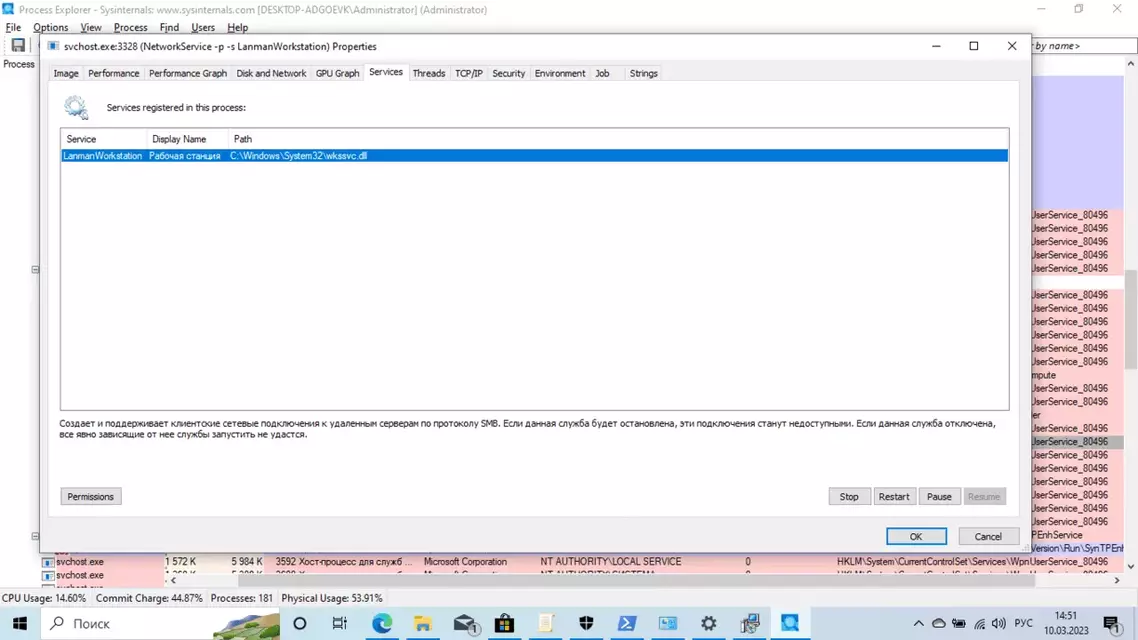Image resolution: width=1138 pixels, height=640 pixels.
Task: Switch input language РУС indicator
Action: coord(1023,623)
